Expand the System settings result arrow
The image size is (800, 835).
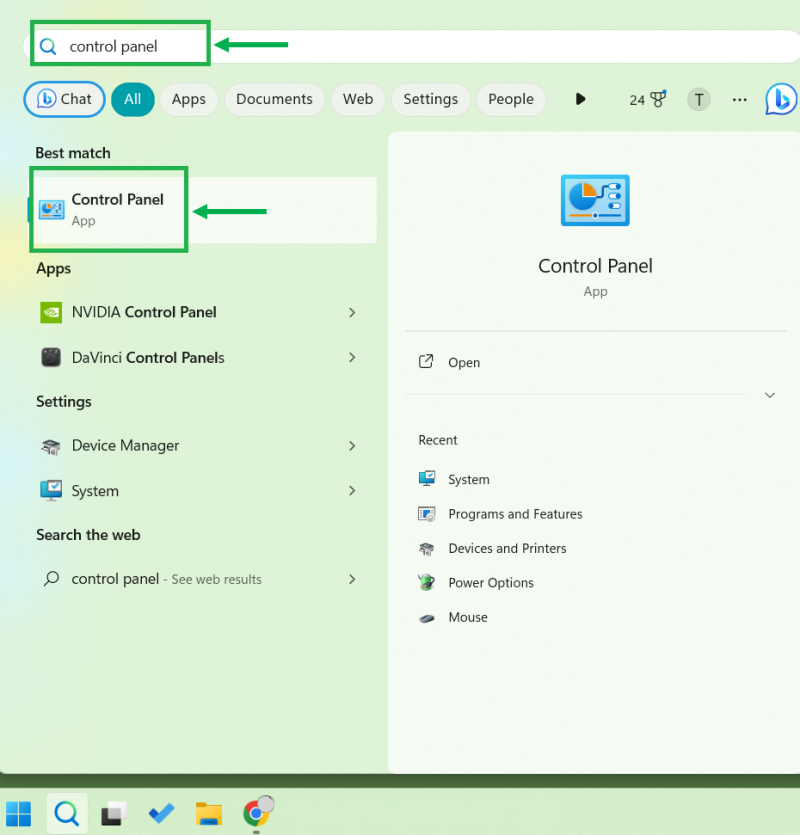pos(352,490)
